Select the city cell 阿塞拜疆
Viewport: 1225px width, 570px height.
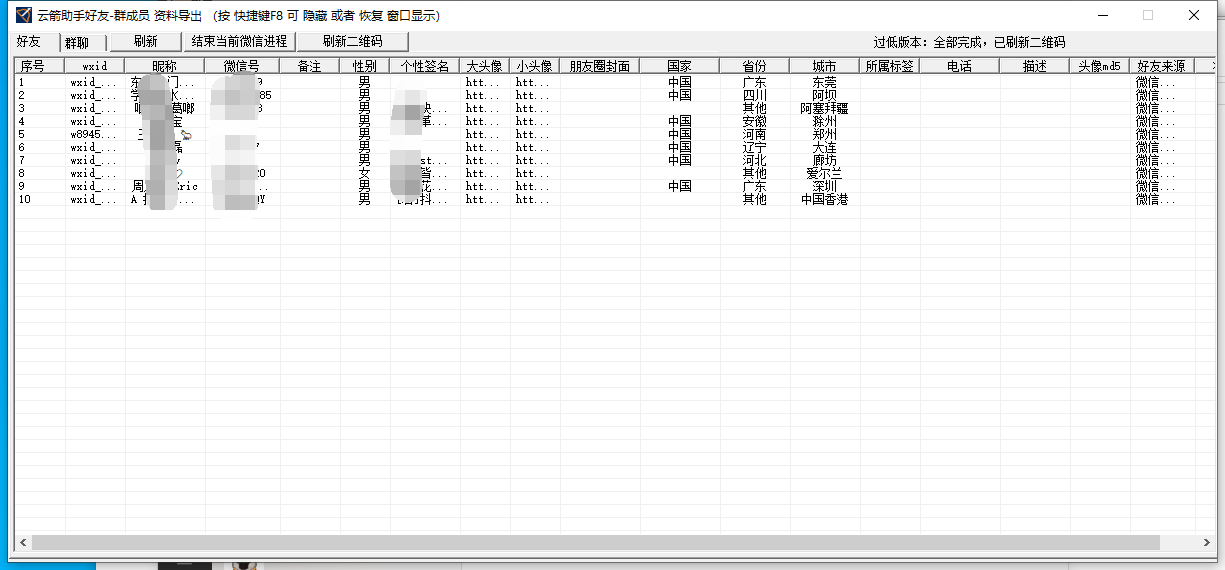coord(825,108)
